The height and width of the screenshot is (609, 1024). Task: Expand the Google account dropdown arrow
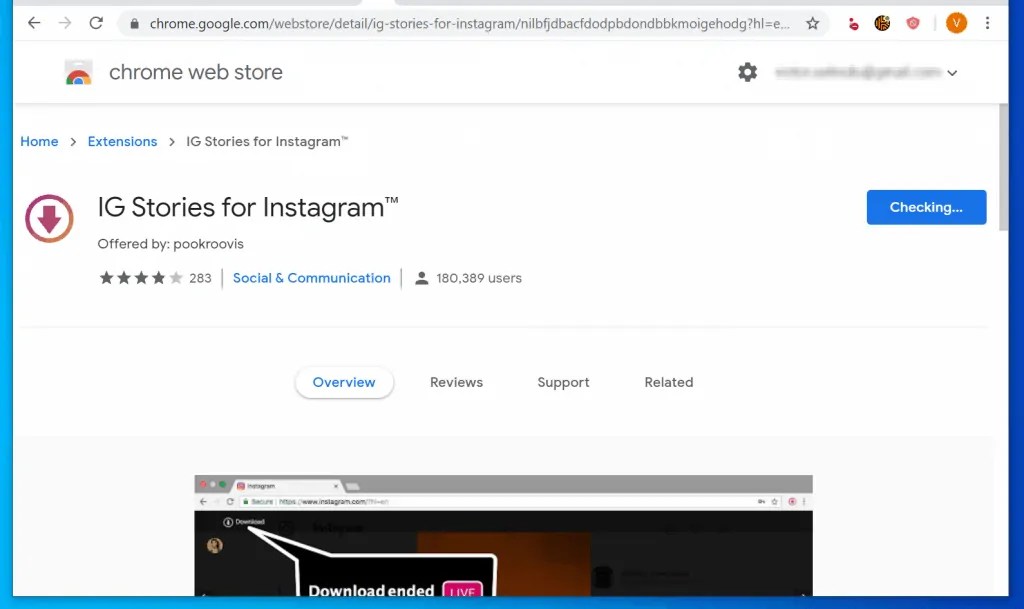point(952,72)
